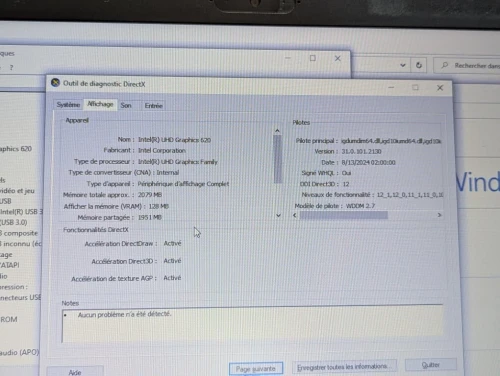Maximize the DirectX diagnostic window

[415, 87]
